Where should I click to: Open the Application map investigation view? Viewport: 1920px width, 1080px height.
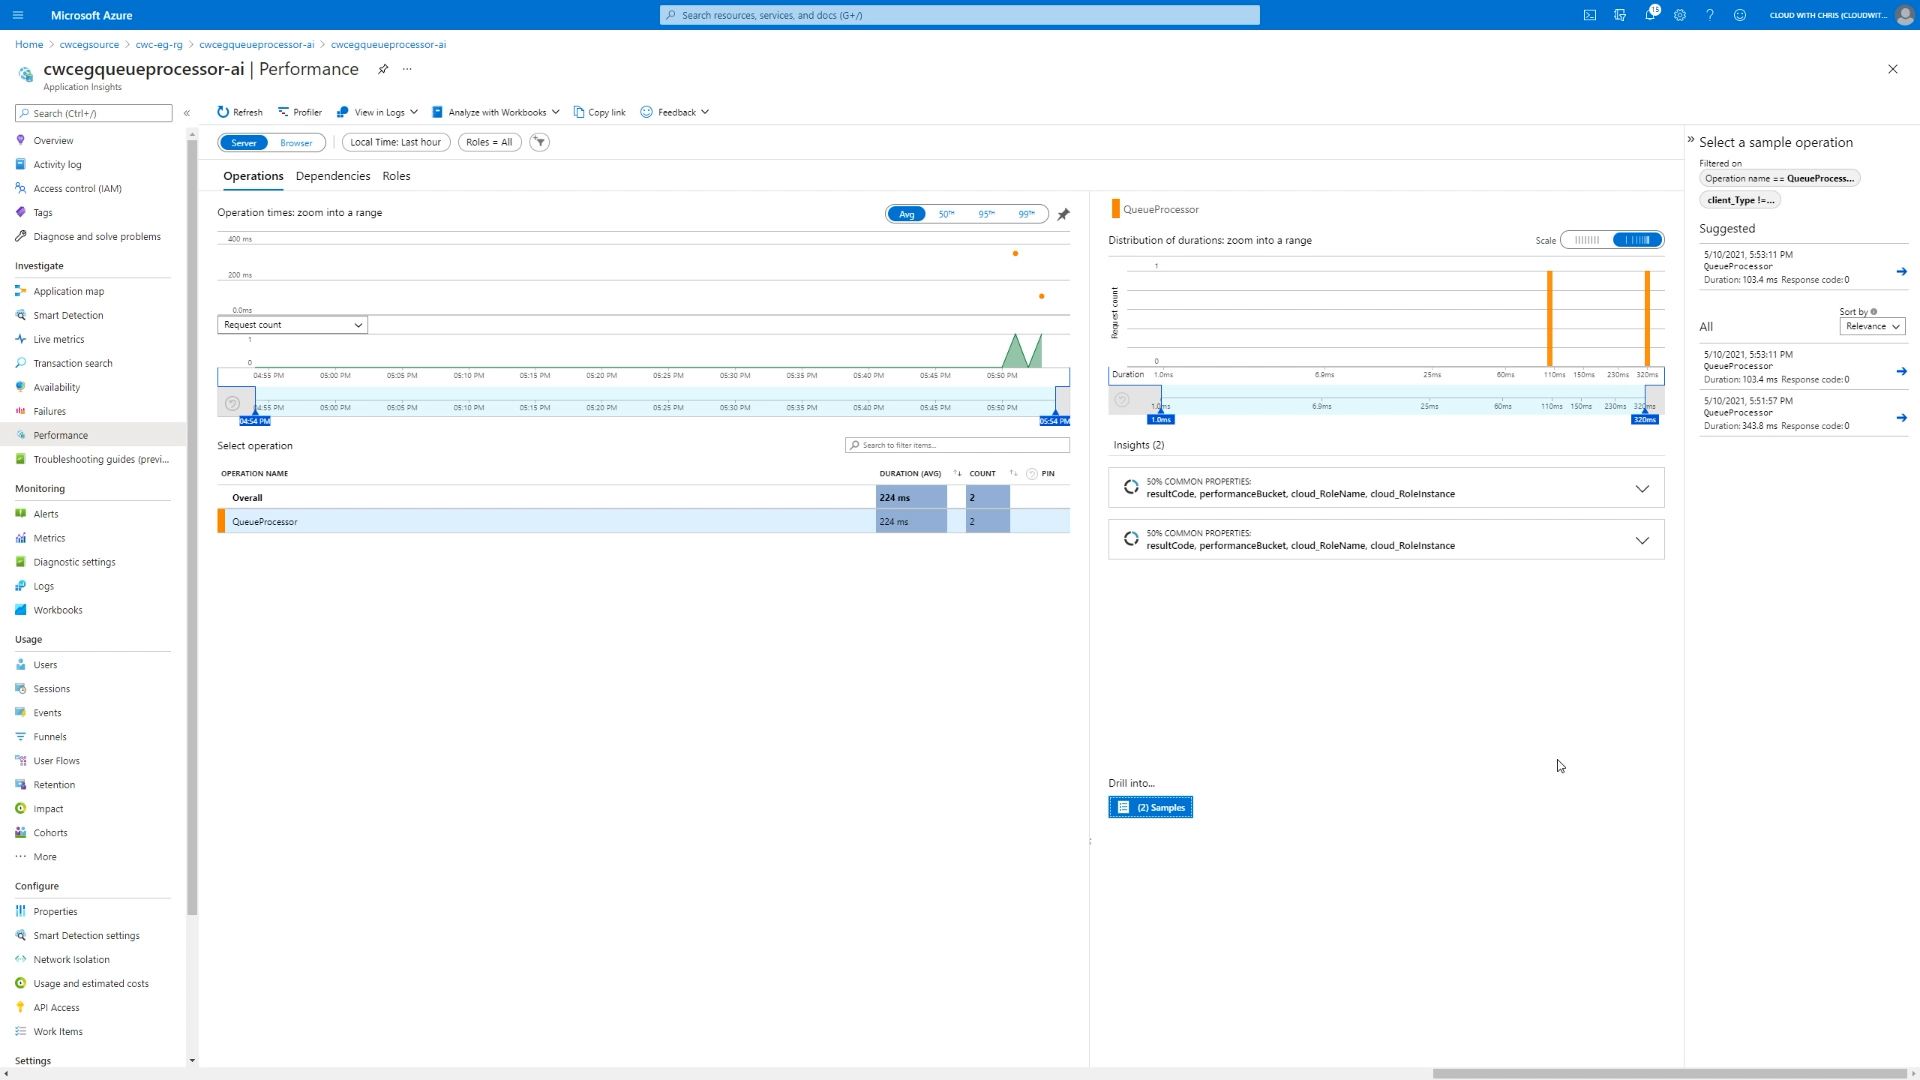68,291
